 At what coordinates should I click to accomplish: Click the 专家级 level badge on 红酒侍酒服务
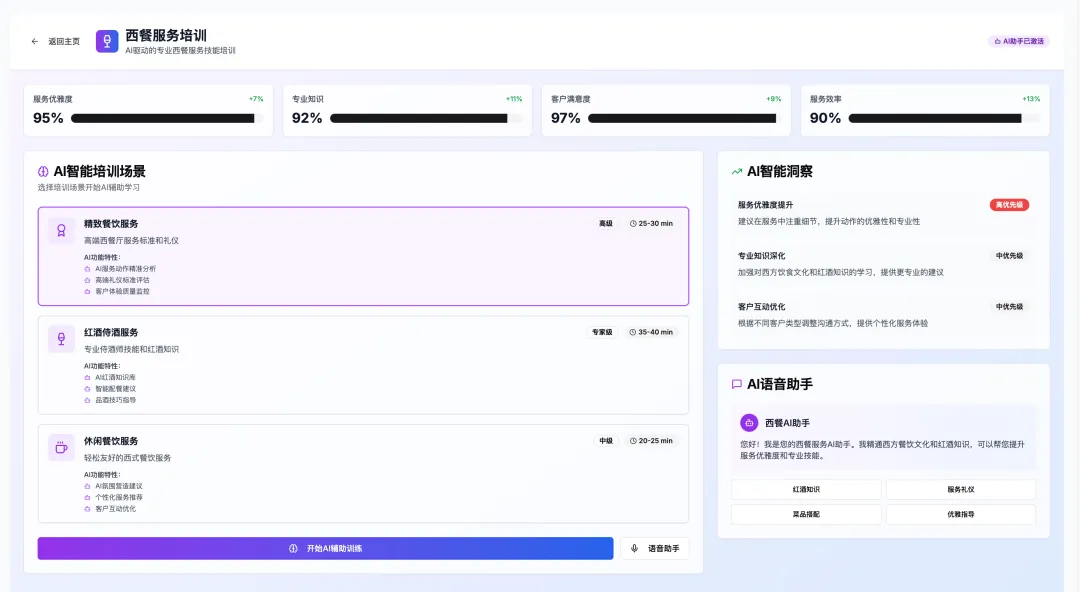(600, 332)
